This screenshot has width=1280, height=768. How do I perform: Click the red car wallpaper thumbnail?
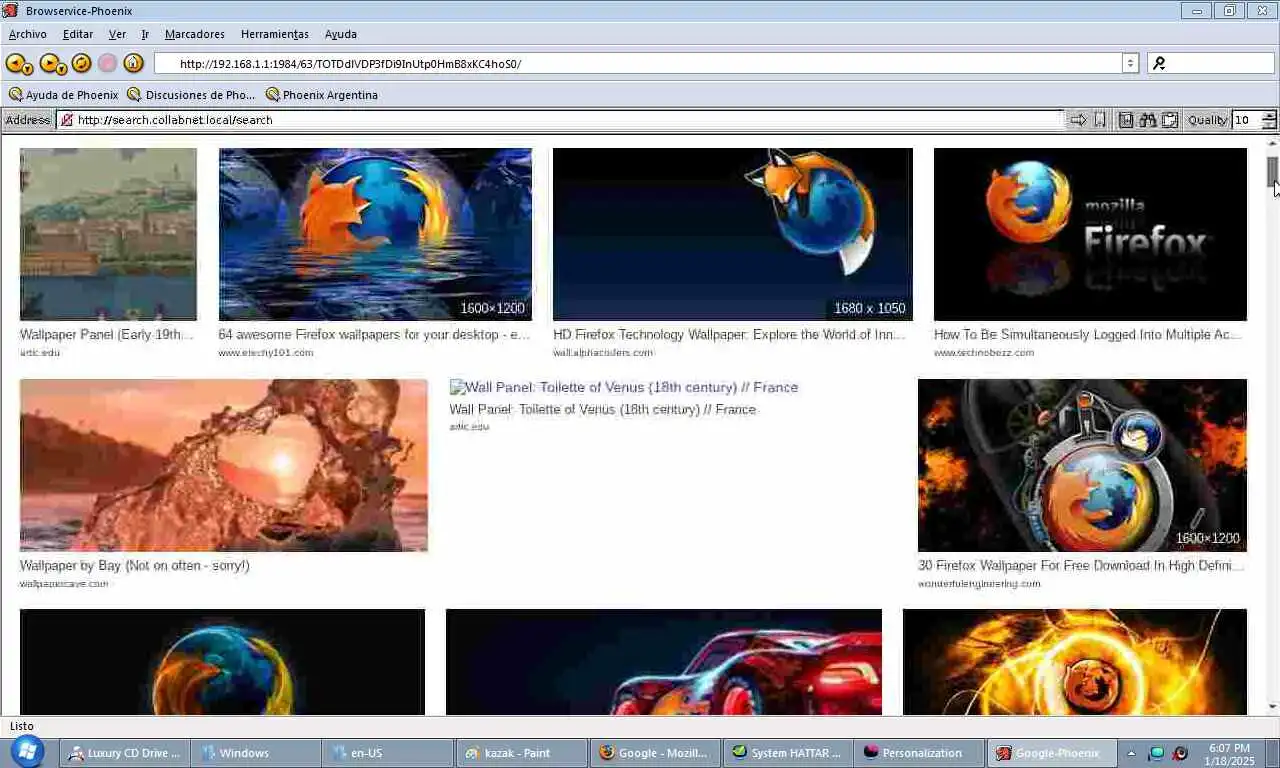coord(664,661)
